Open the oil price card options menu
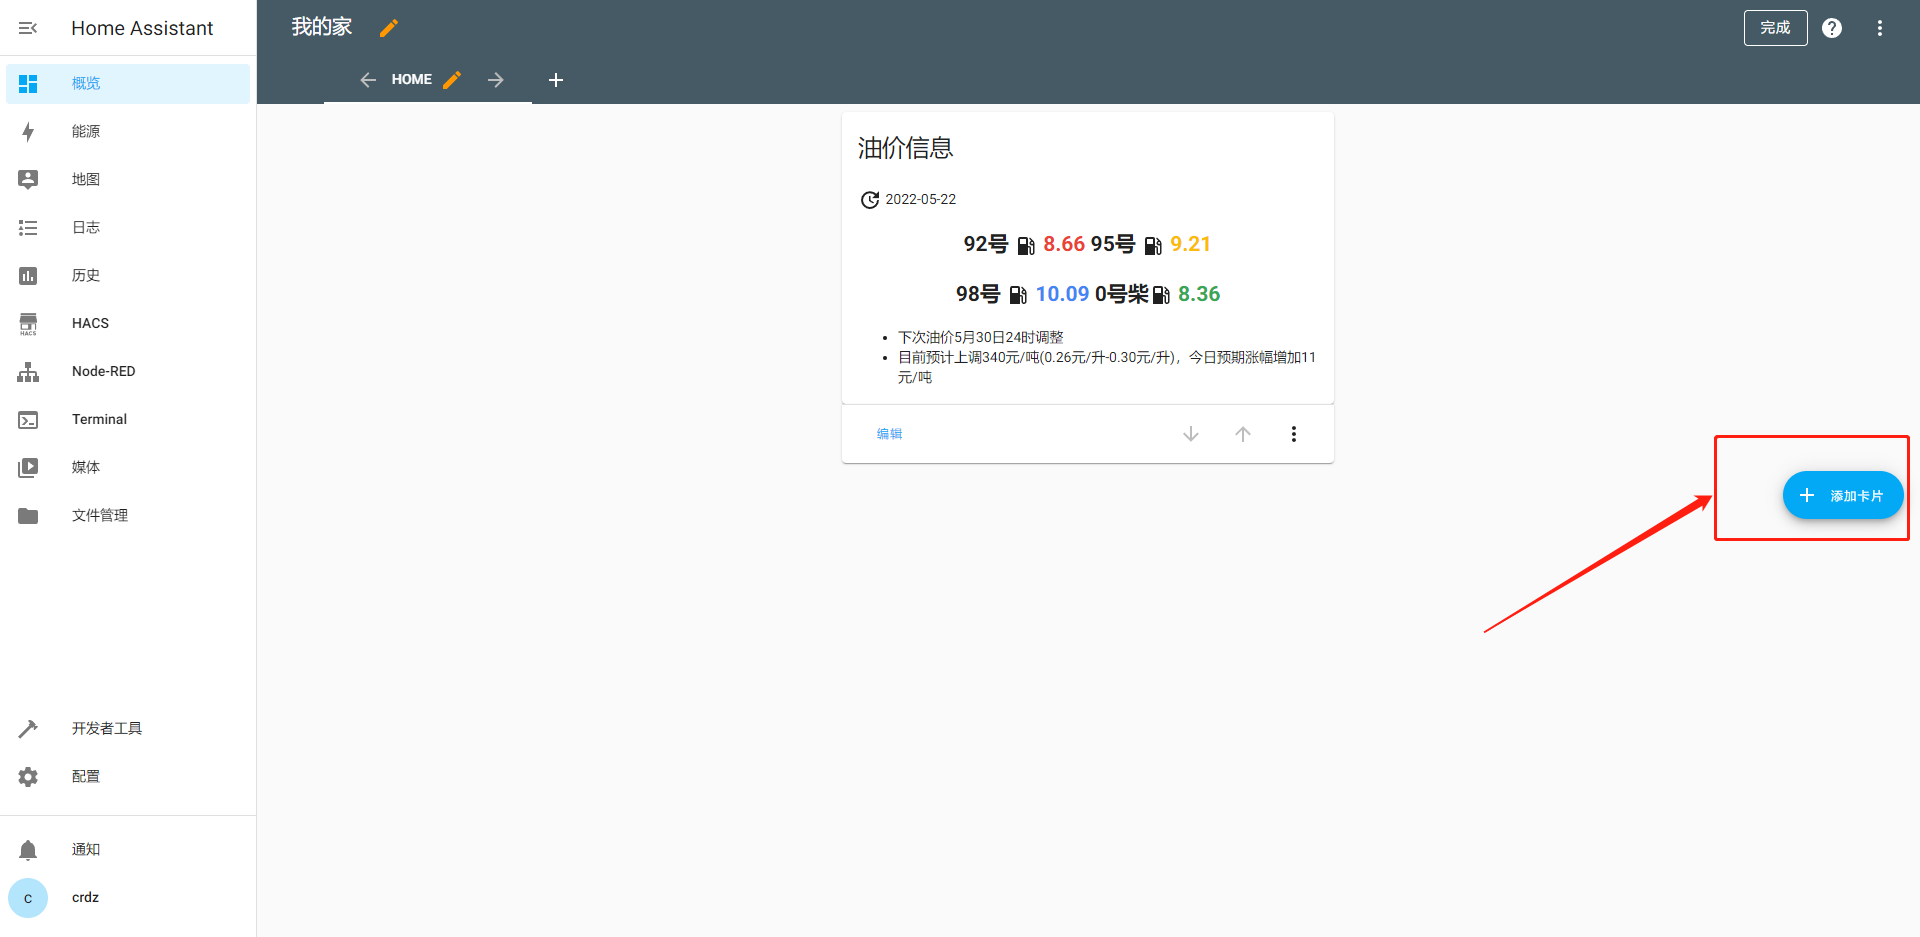Screen dimensions: 1920x937 (1293, 434)
